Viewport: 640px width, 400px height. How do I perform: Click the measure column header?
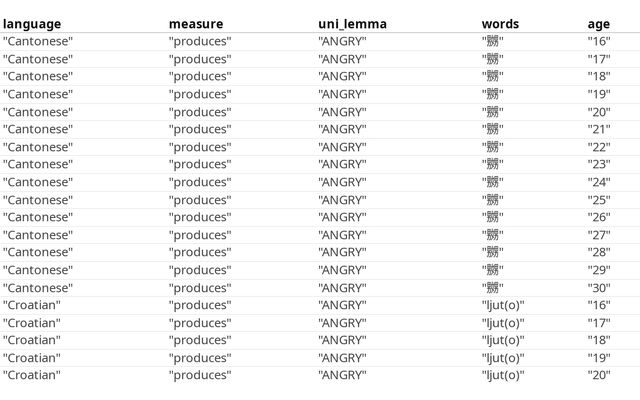[x=196, y=24]
